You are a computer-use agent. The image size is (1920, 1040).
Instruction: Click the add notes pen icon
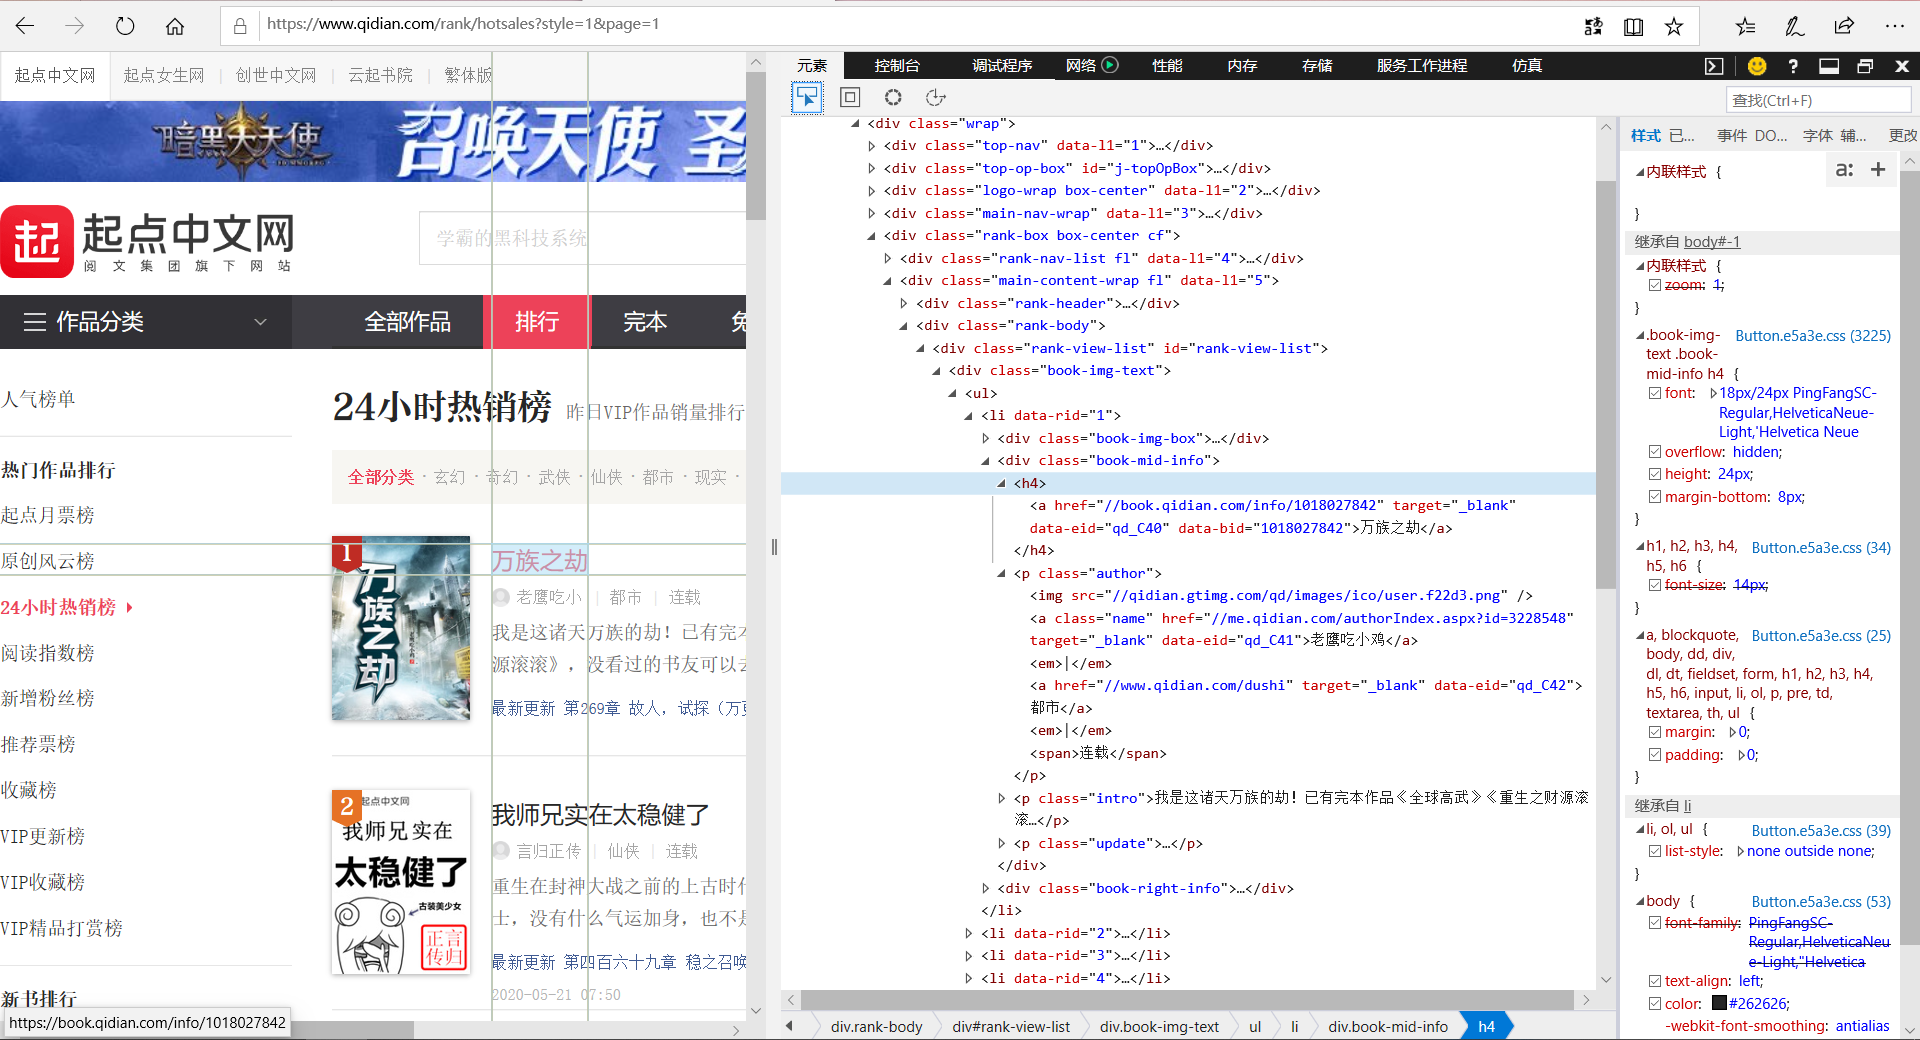pyautogui.click(x=1795, y=27)
